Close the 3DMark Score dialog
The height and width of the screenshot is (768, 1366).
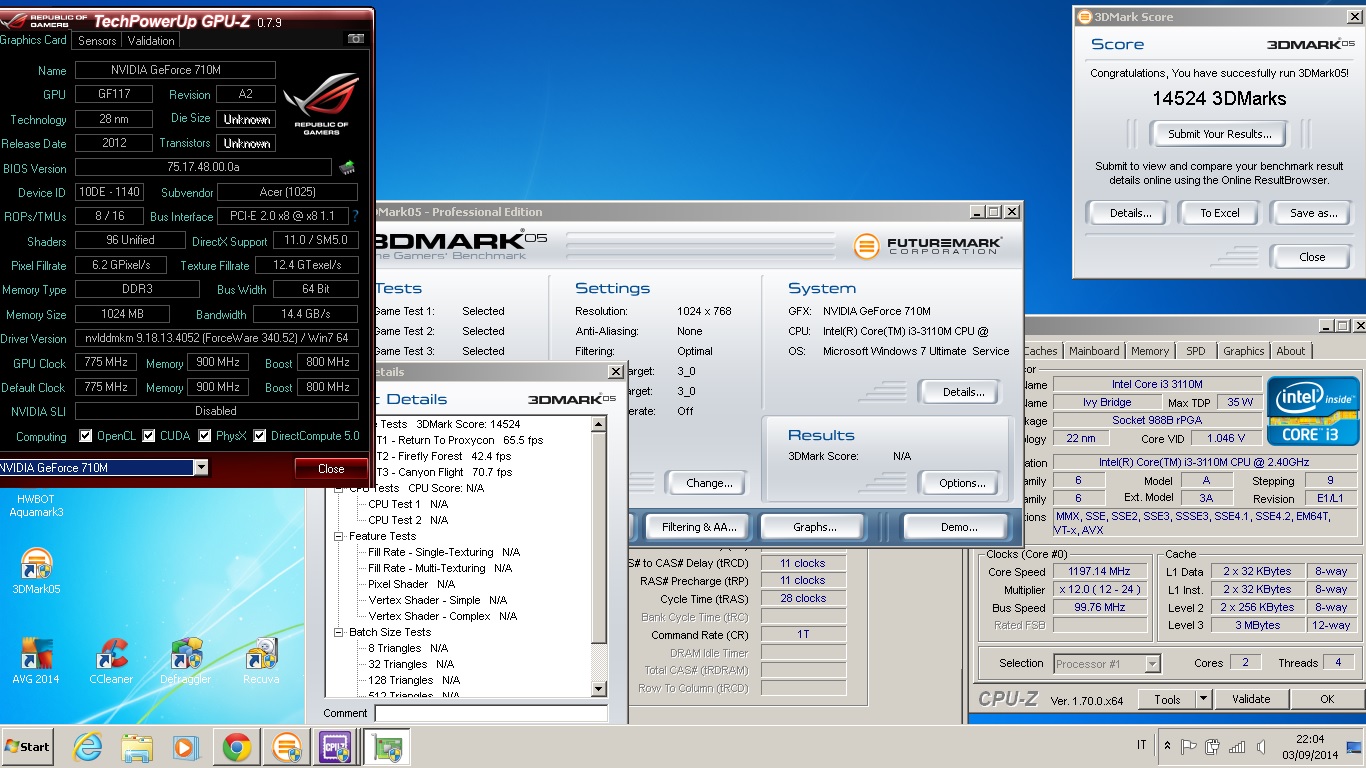click(x=1312, y=257)
